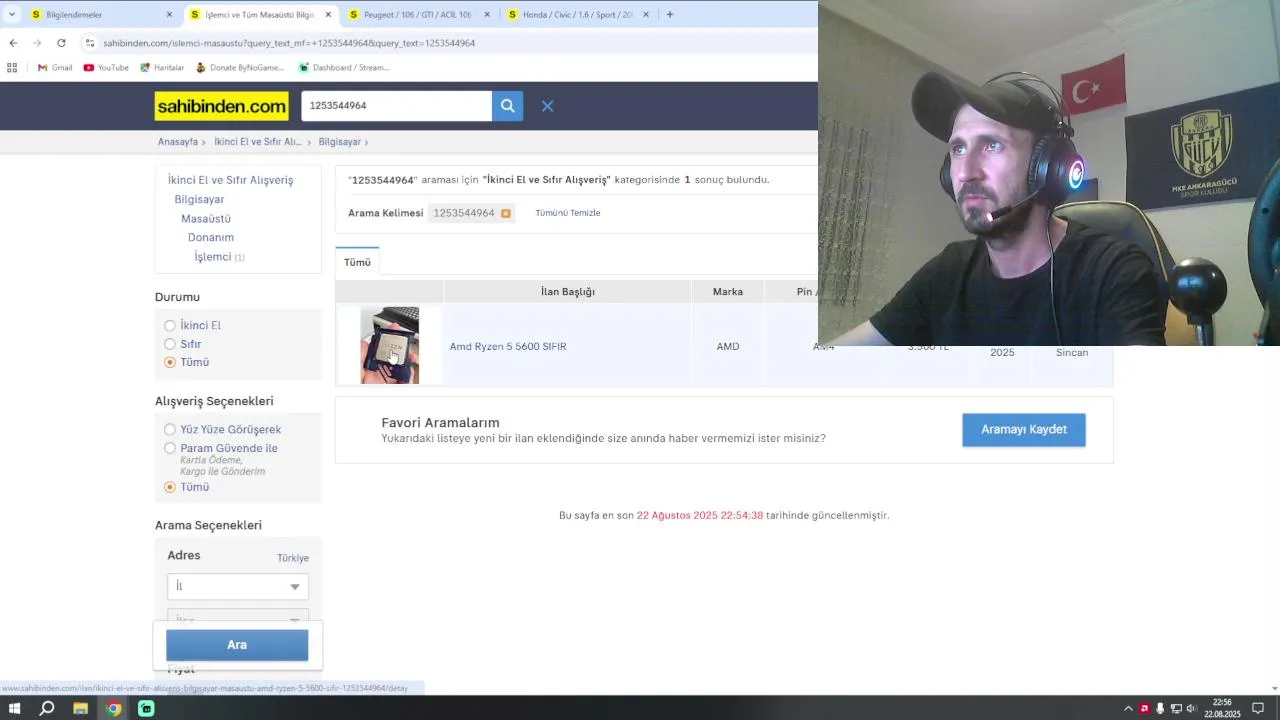Open volume control in system tray
This screenshot has height=720, width=1280.
(x=1191, y=708)
